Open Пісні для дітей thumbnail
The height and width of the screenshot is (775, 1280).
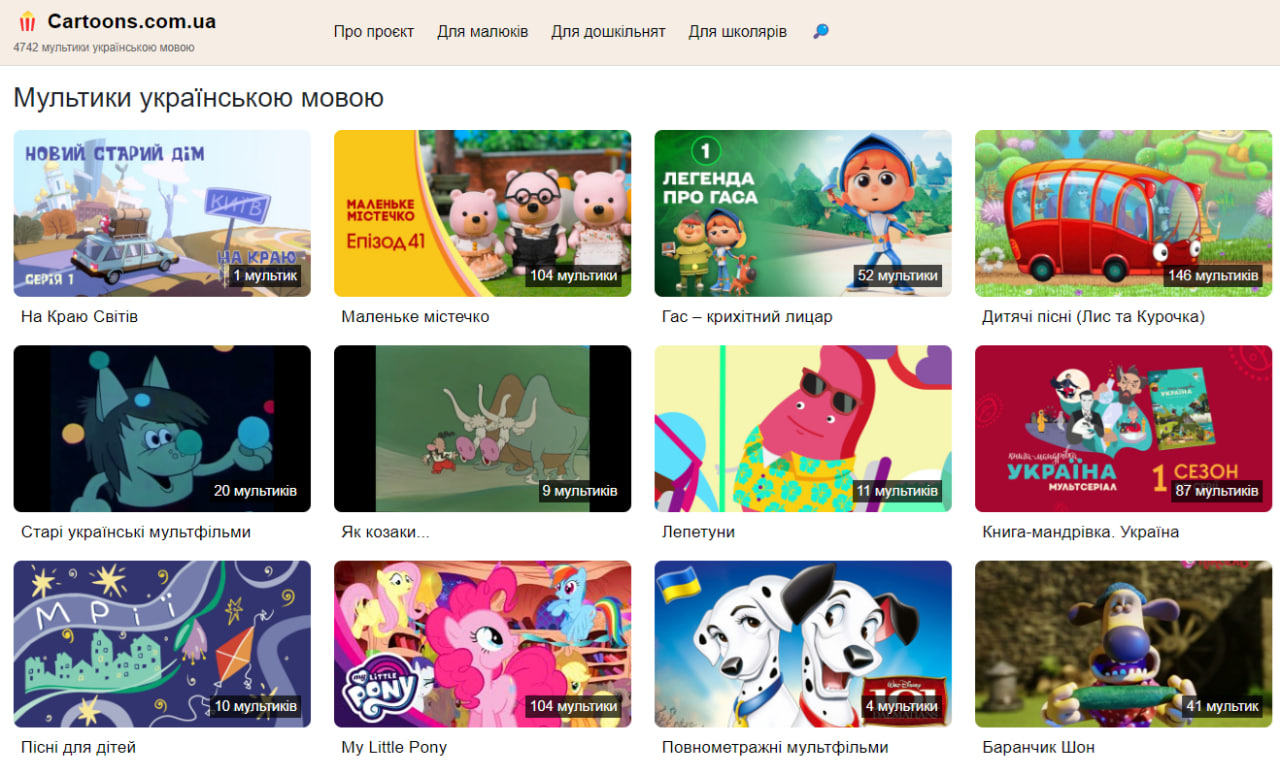click(162, 644)
